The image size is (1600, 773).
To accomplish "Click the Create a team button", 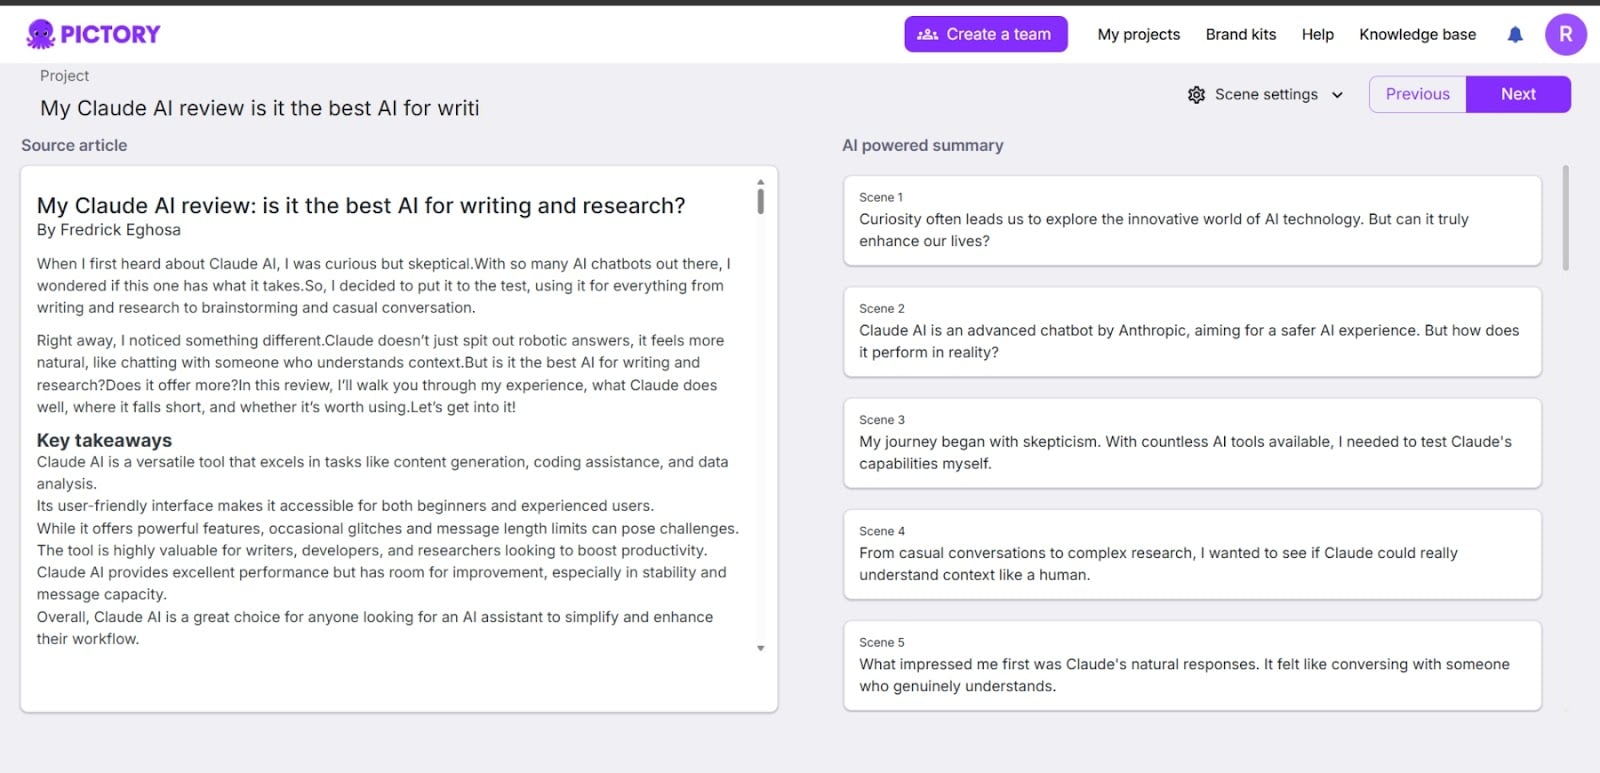I will click(986, 34).
